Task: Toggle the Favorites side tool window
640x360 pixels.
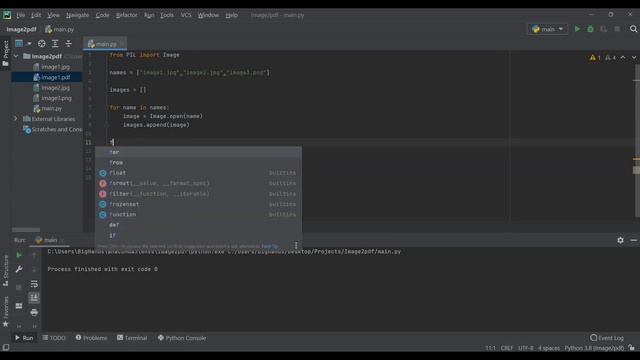Action: (5, 311)
